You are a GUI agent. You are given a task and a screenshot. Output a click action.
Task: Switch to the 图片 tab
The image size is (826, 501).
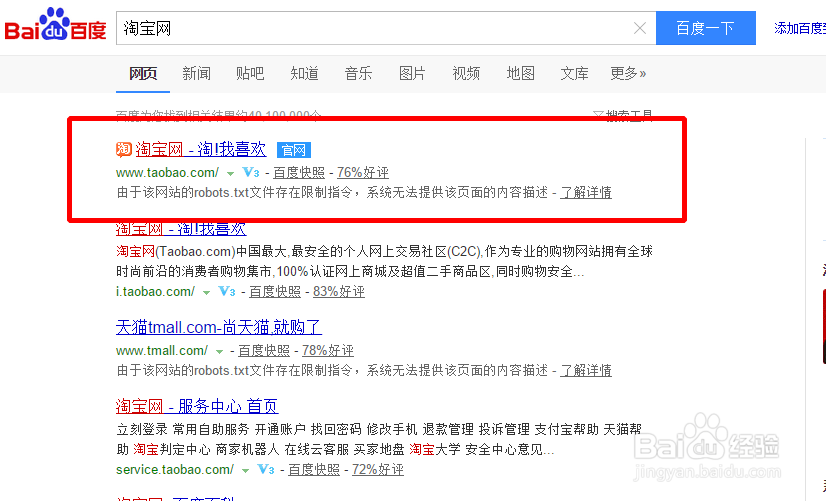(412, 73)
